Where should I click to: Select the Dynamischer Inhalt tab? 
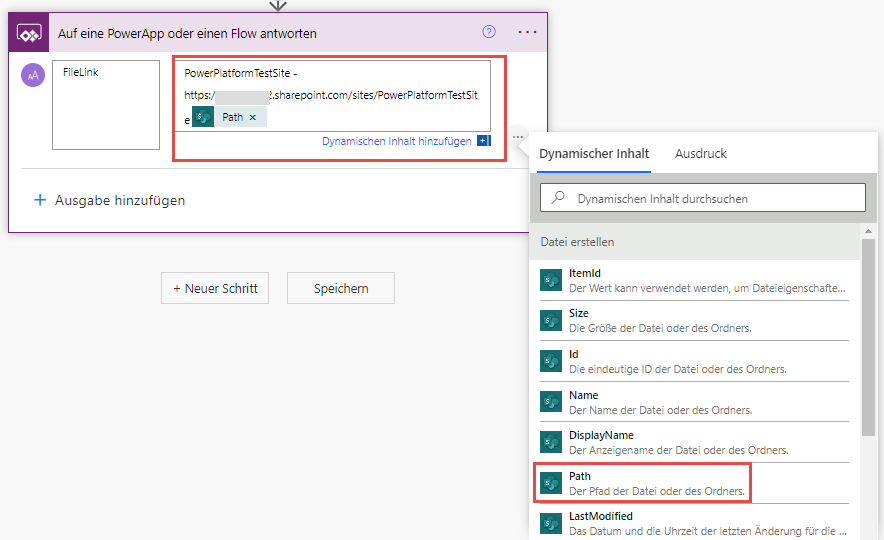click(594, 154)
